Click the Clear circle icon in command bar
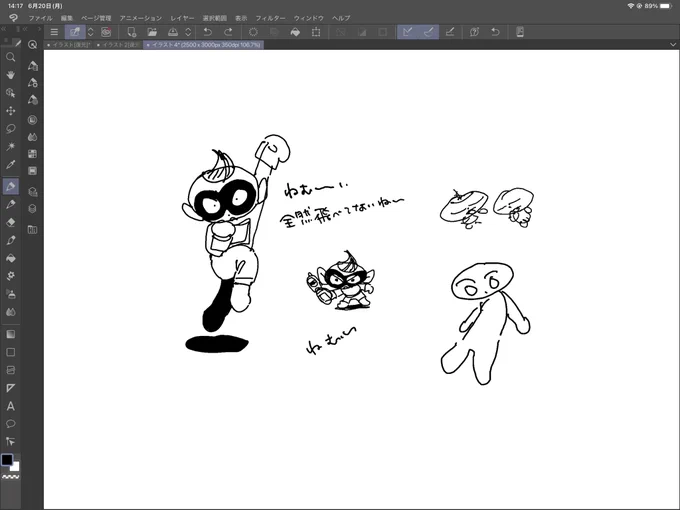This screenshot has width=680, height=510. pyautogui.click(x=253, y=32)
